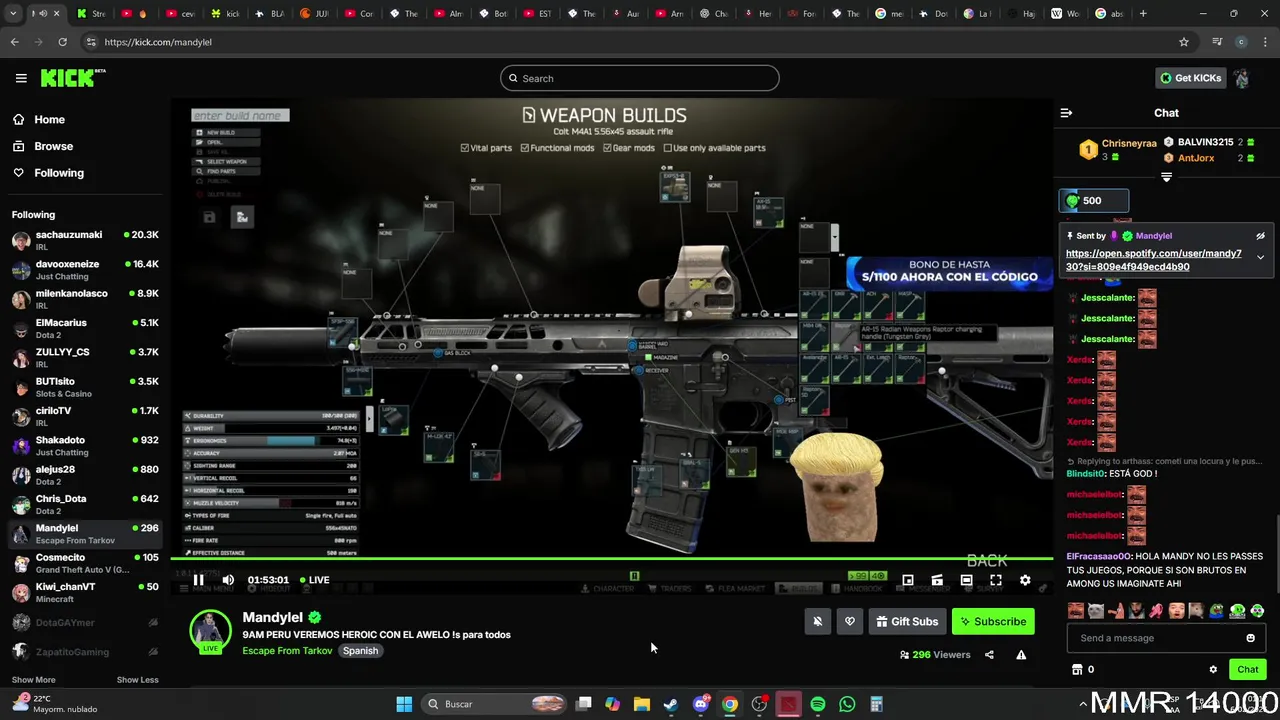Open the 500 KICKs goal badge

tap(1094, 201)
